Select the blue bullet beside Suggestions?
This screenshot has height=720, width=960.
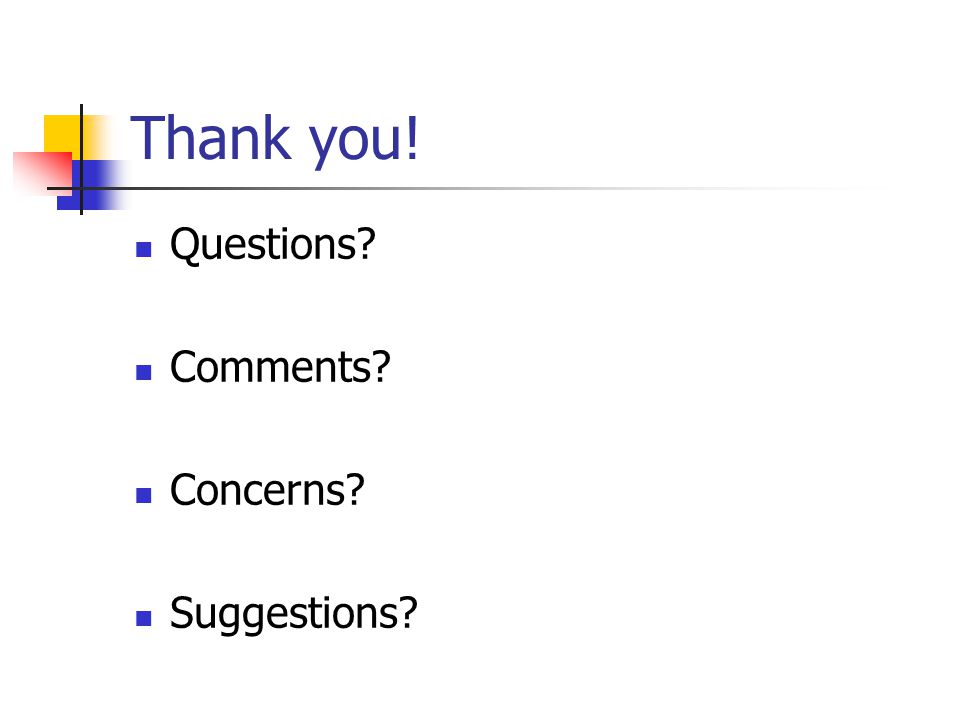pyautogui.click(x=144, y=618)
